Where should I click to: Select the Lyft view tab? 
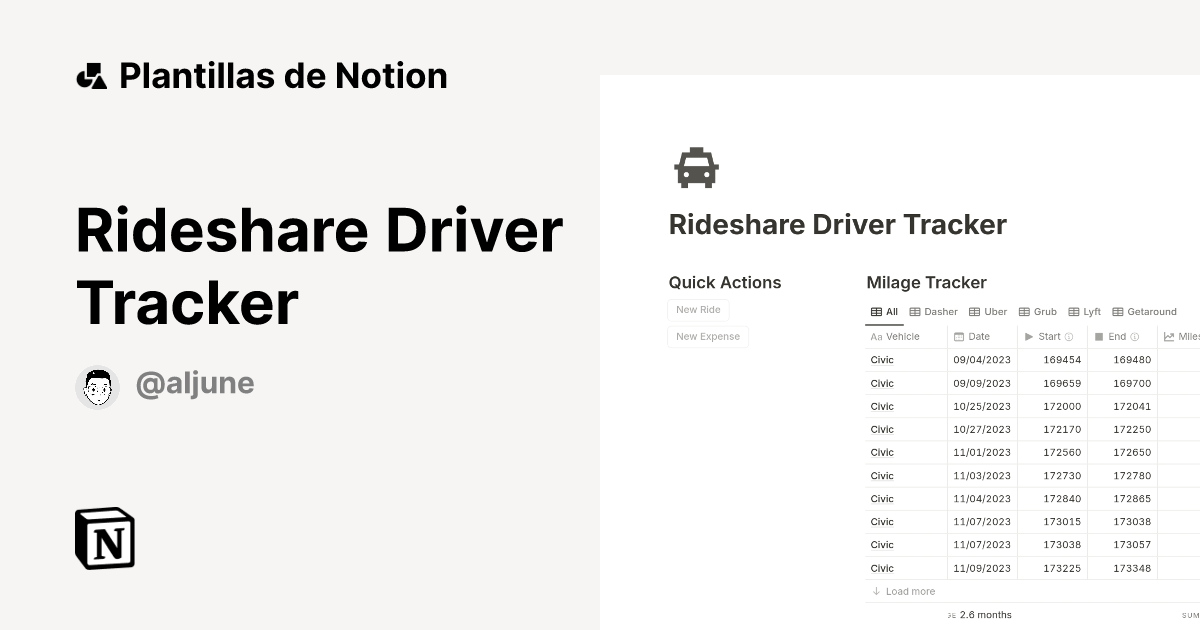(x=1085, y=311)
